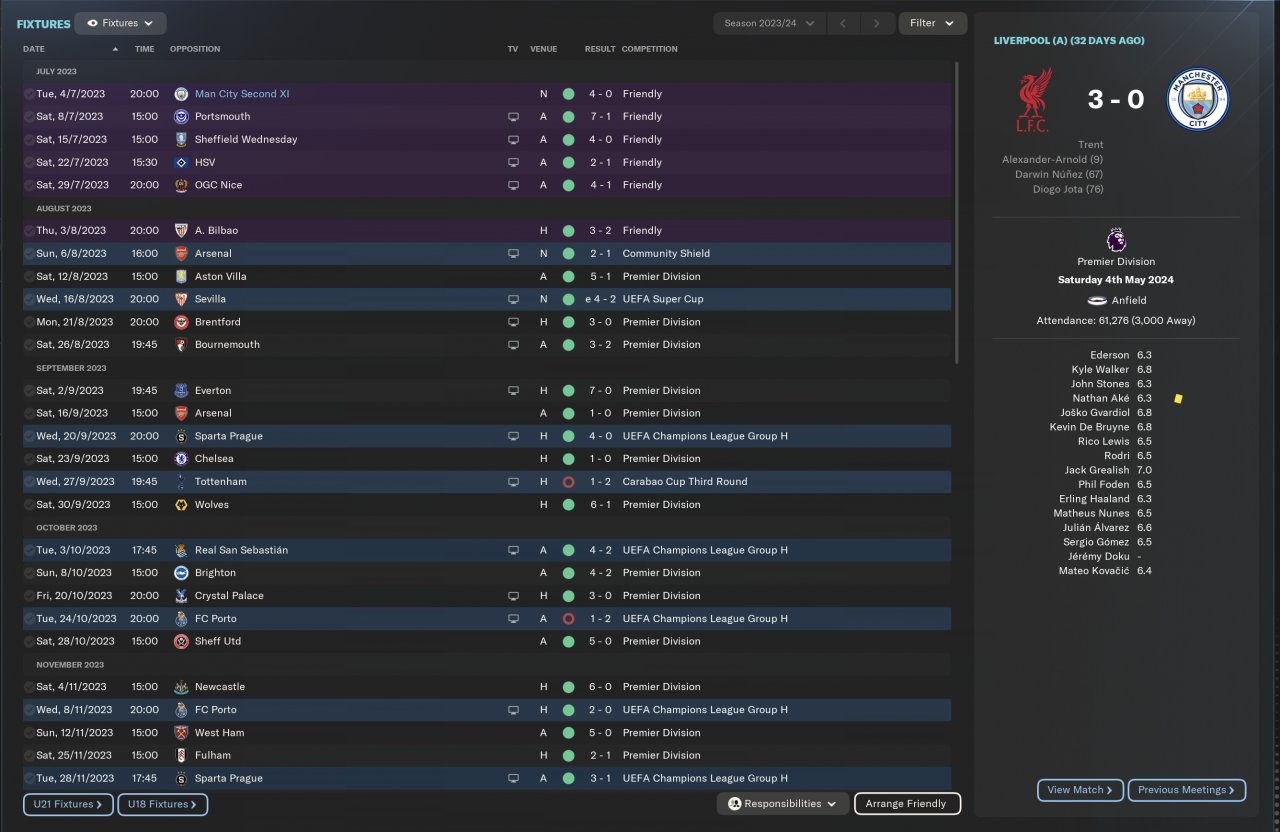Expand the Season 2023/24 selector
Screen dimensions: 1280x832
point(768,23)
